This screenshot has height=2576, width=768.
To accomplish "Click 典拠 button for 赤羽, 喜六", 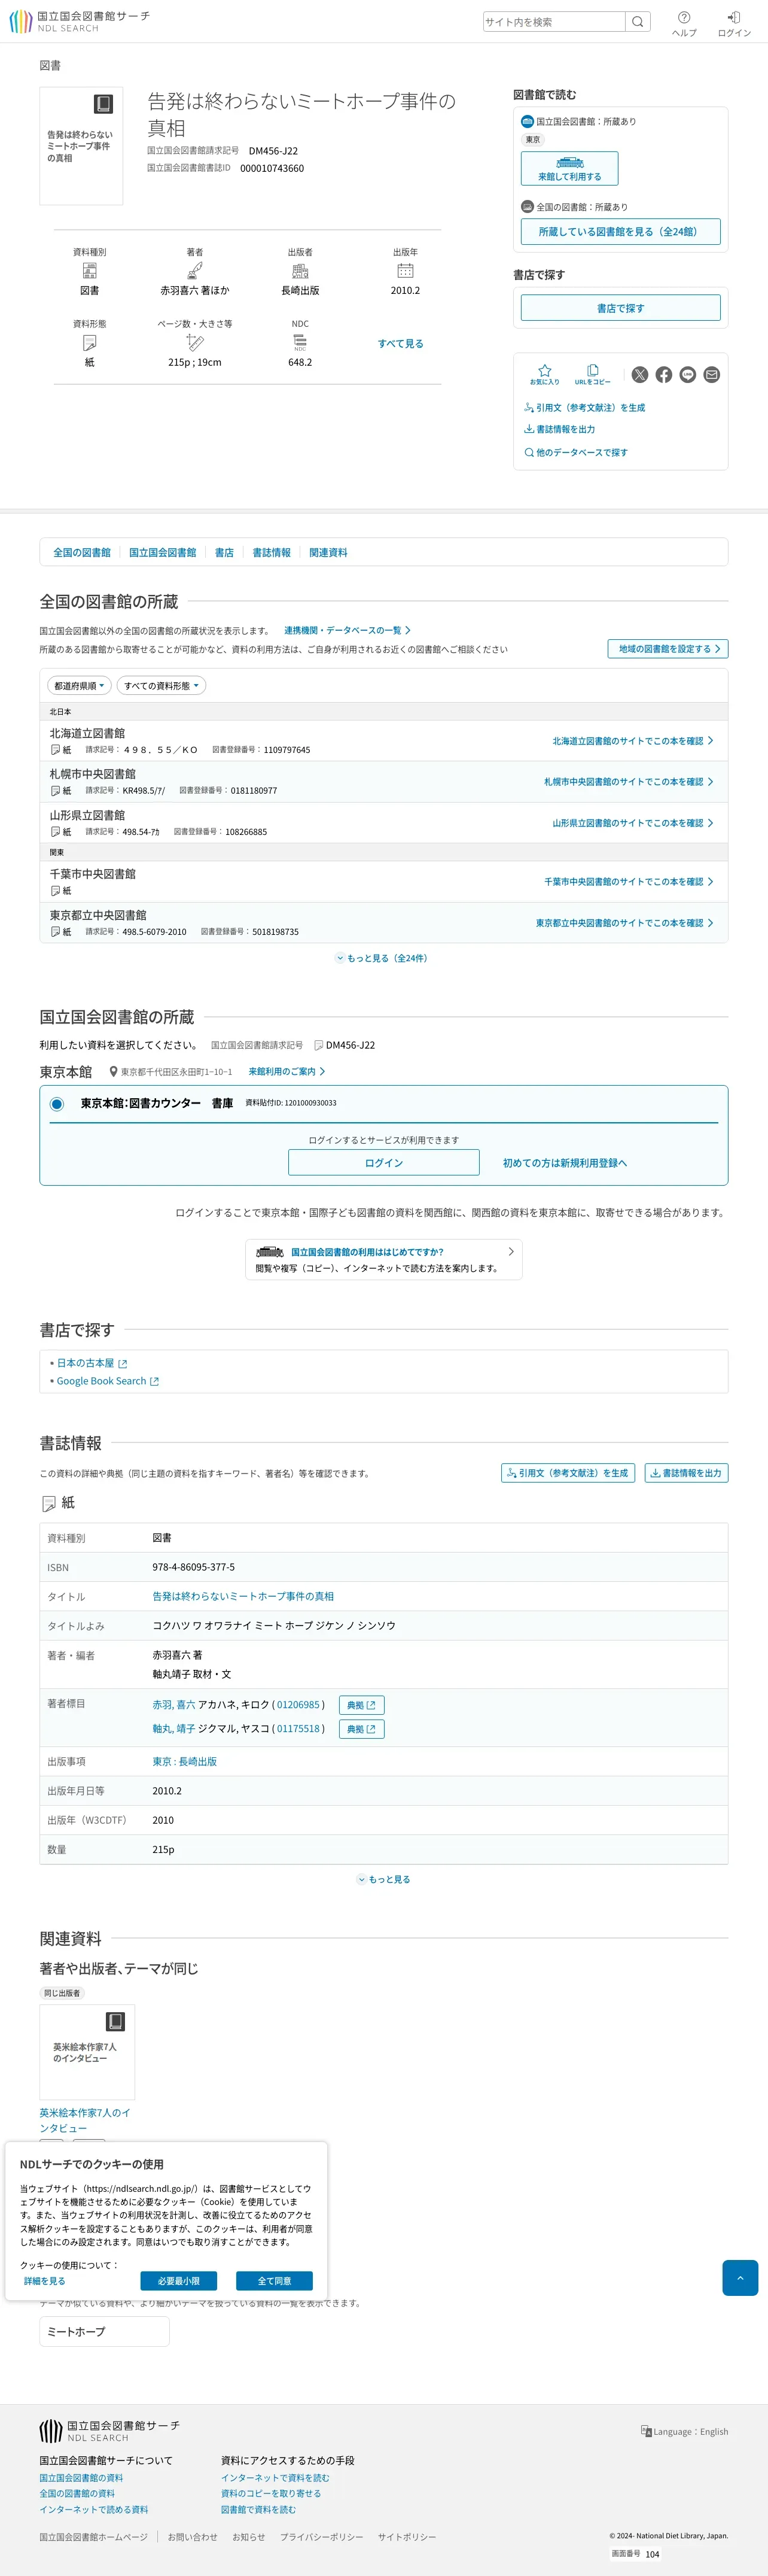I will click(x=362, y=1705).
